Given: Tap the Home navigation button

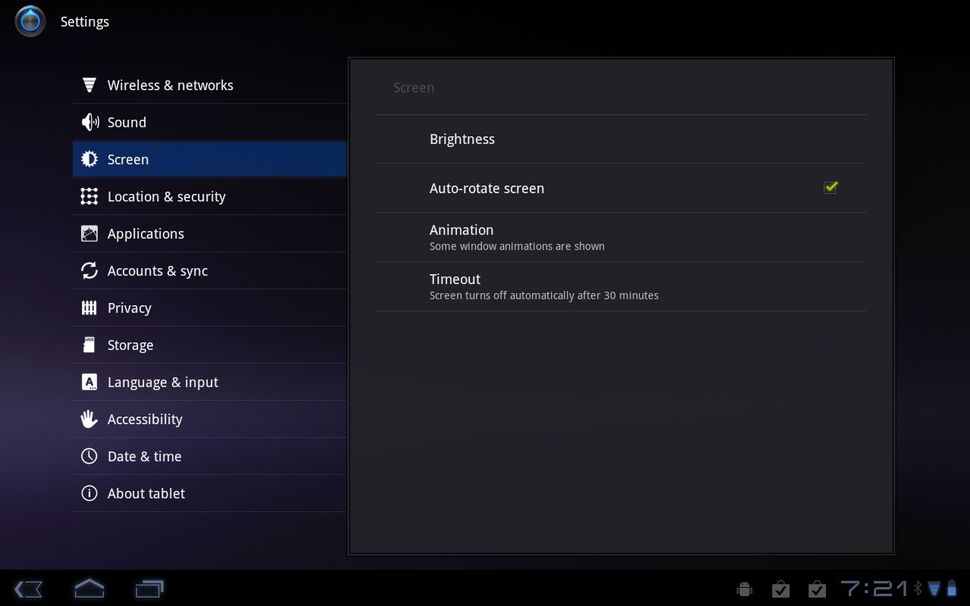Looking at the screenshot, I should [x=89, y=588].
